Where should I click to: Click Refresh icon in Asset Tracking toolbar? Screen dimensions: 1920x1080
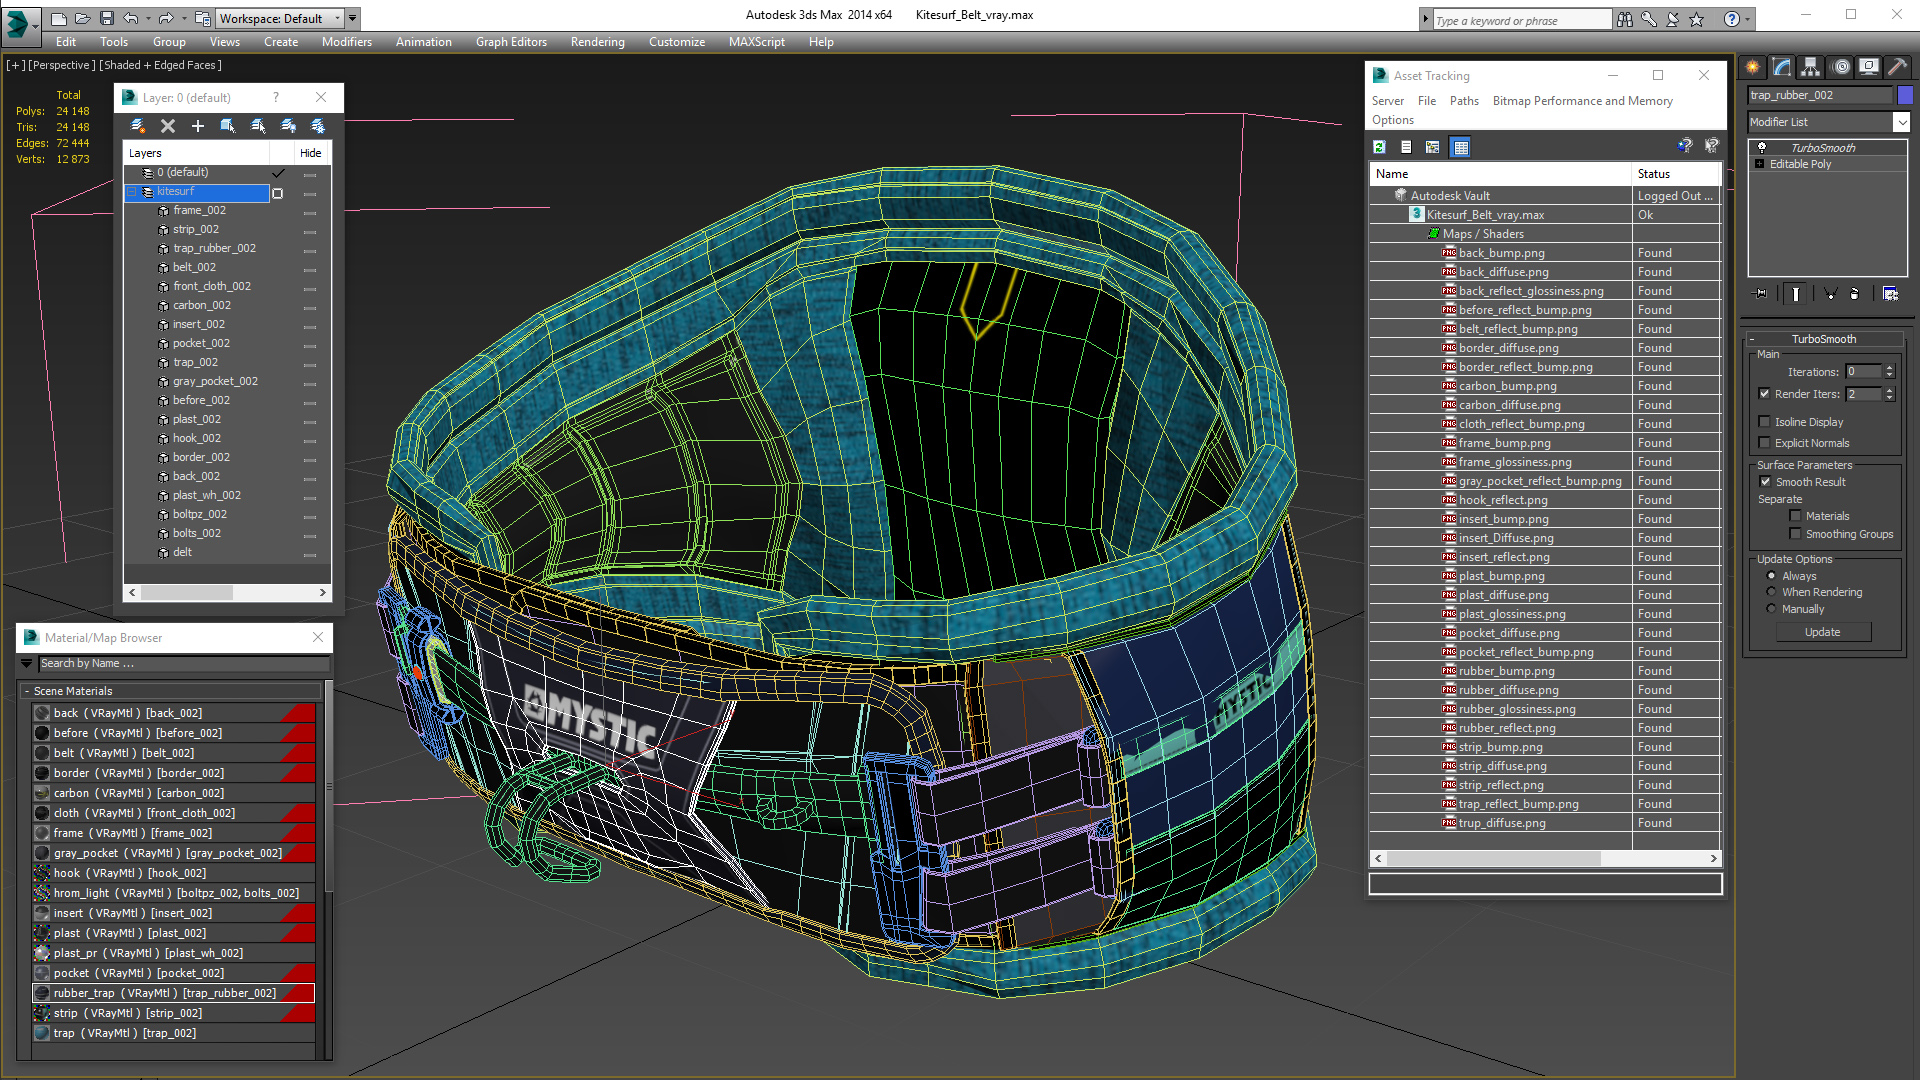point(1379,147)
